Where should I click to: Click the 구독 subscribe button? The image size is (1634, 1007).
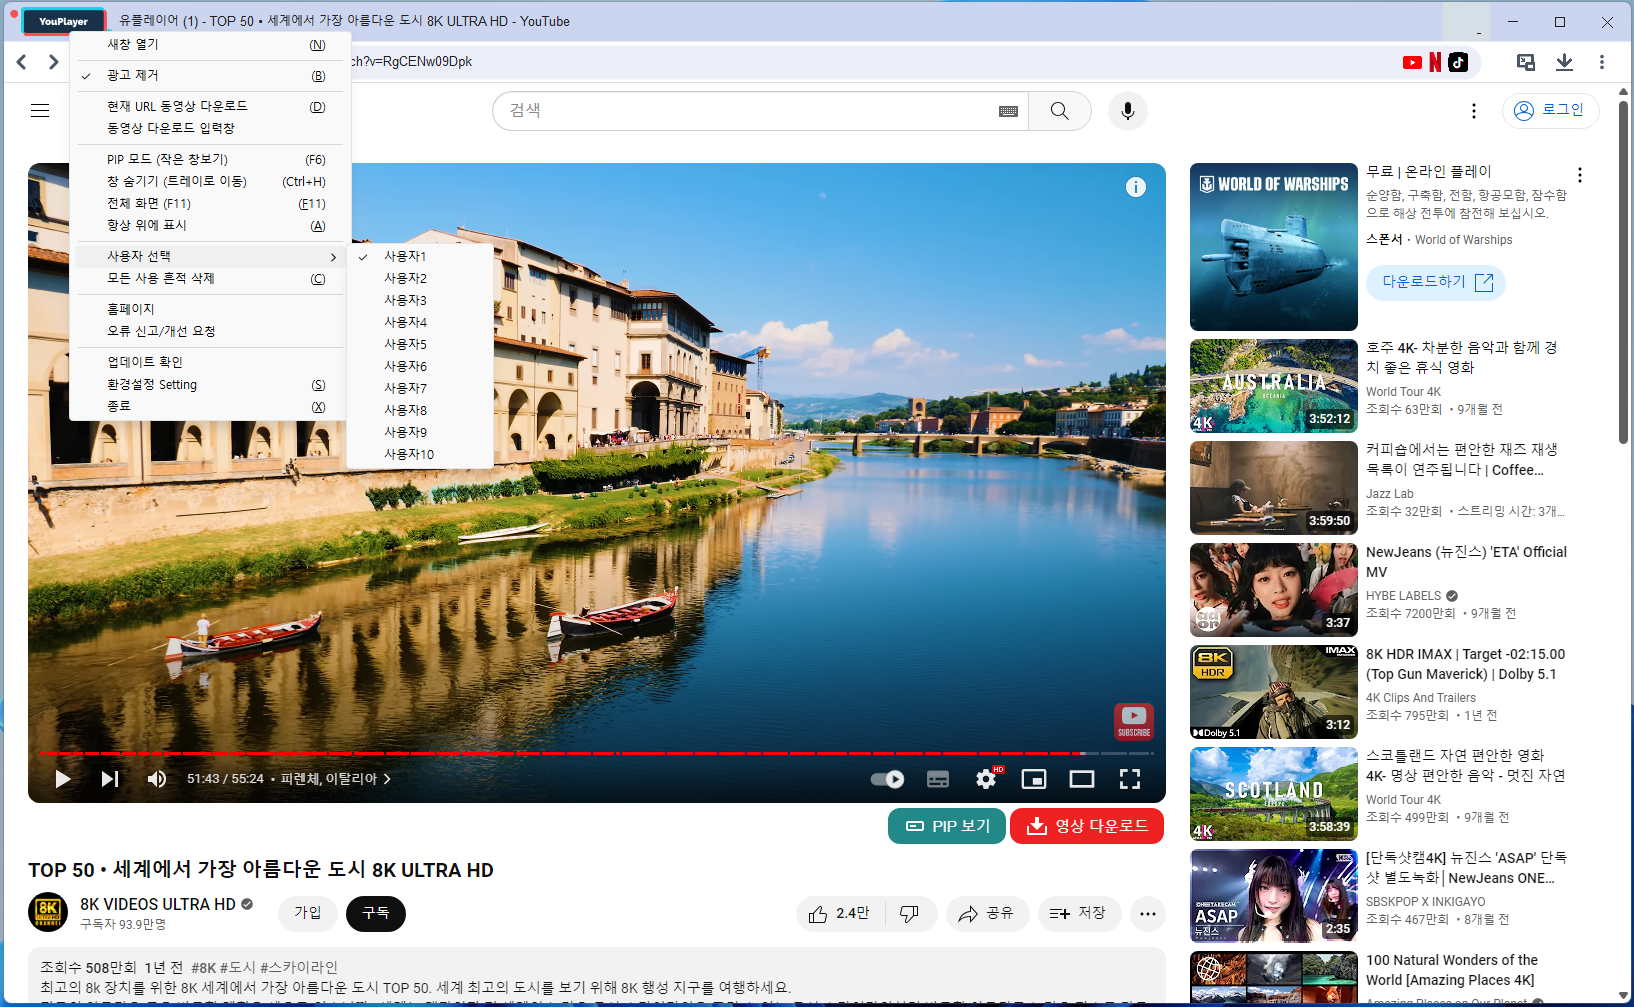[376, 913]
